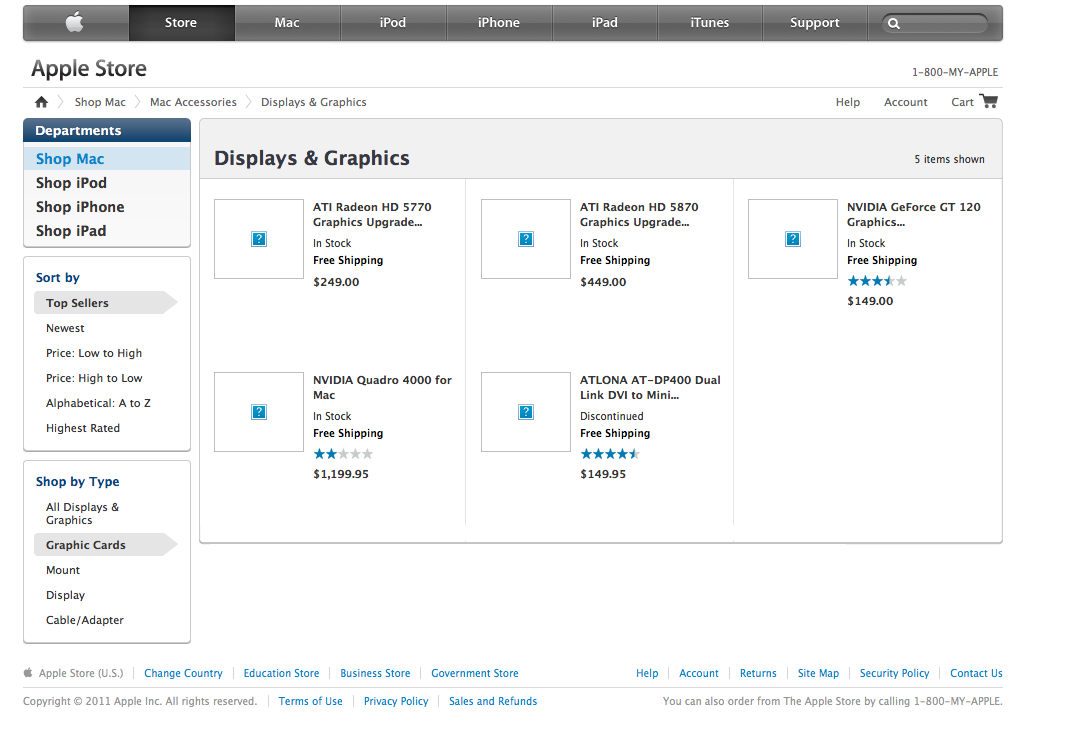1067x745 pixels.
Task: Click star rating for ATLONA AT-DP400
Action: coord(610,454)
